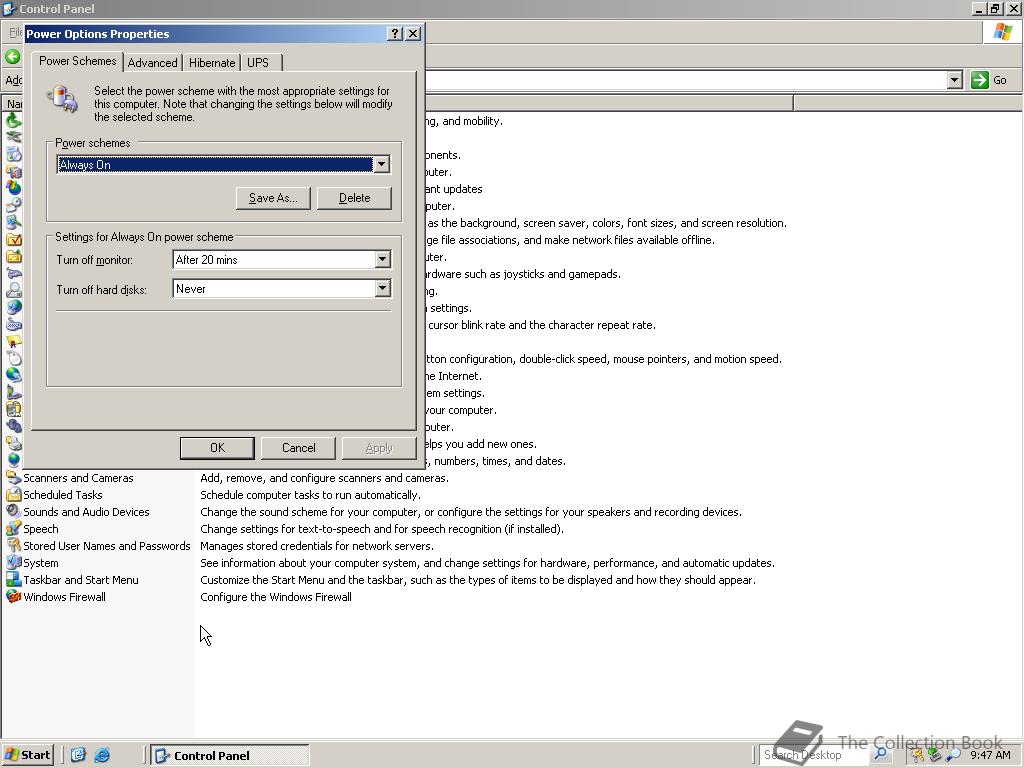Select 'Windows Firewall' name text

tap(65, 597)
